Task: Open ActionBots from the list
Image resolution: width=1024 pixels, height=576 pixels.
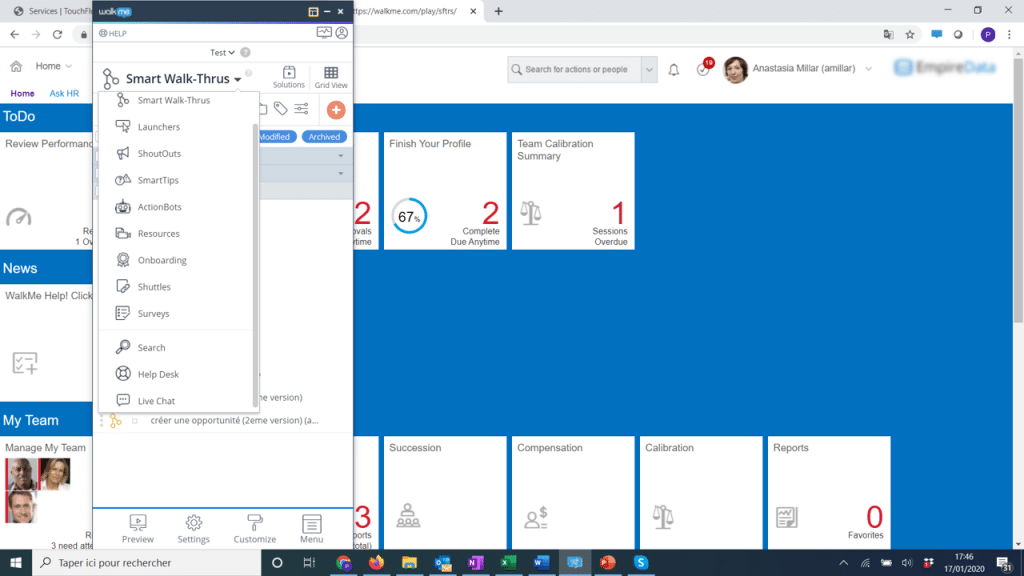Action: click(159, 207)
